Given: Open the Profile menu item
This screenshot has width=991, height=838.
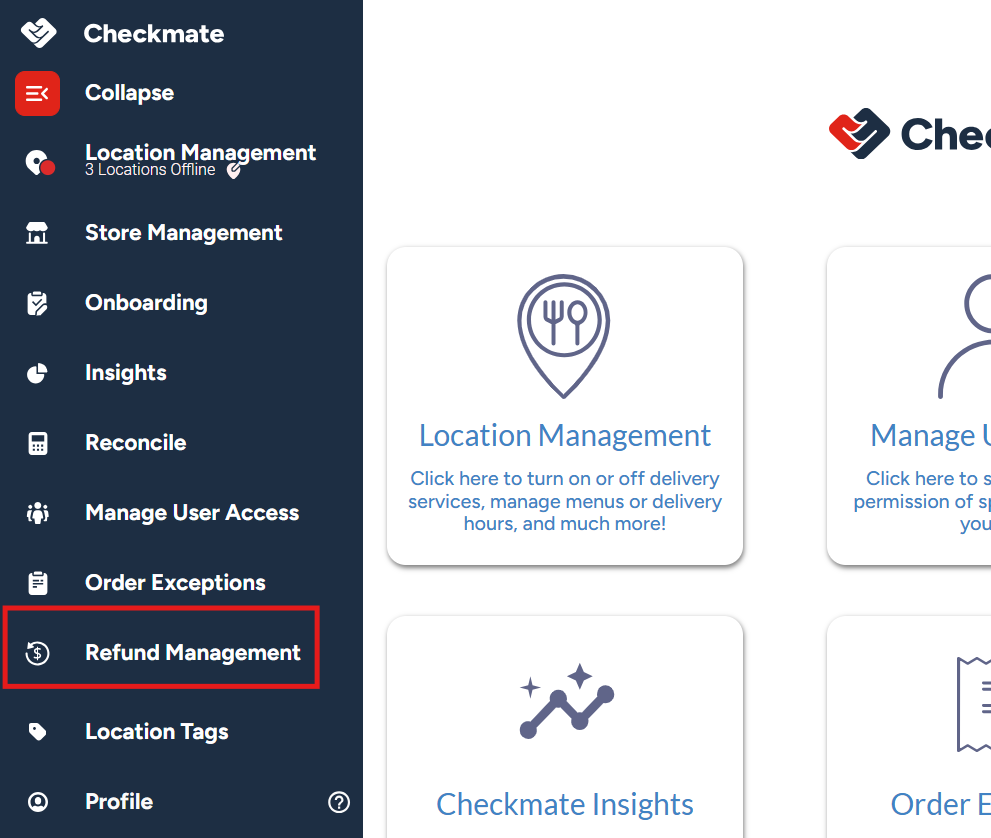Looking at the screenshot, I should (x=119, y=802).
